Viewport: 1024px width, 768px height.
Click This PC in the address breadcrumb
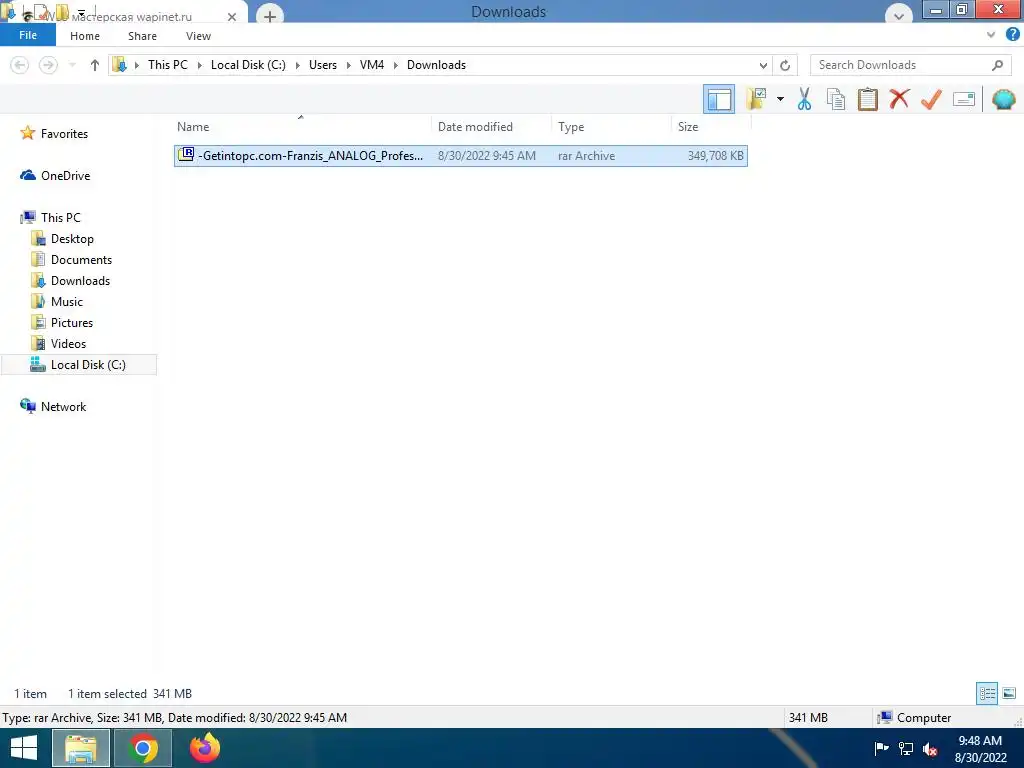pyautogui.click(x=168, y=65)
